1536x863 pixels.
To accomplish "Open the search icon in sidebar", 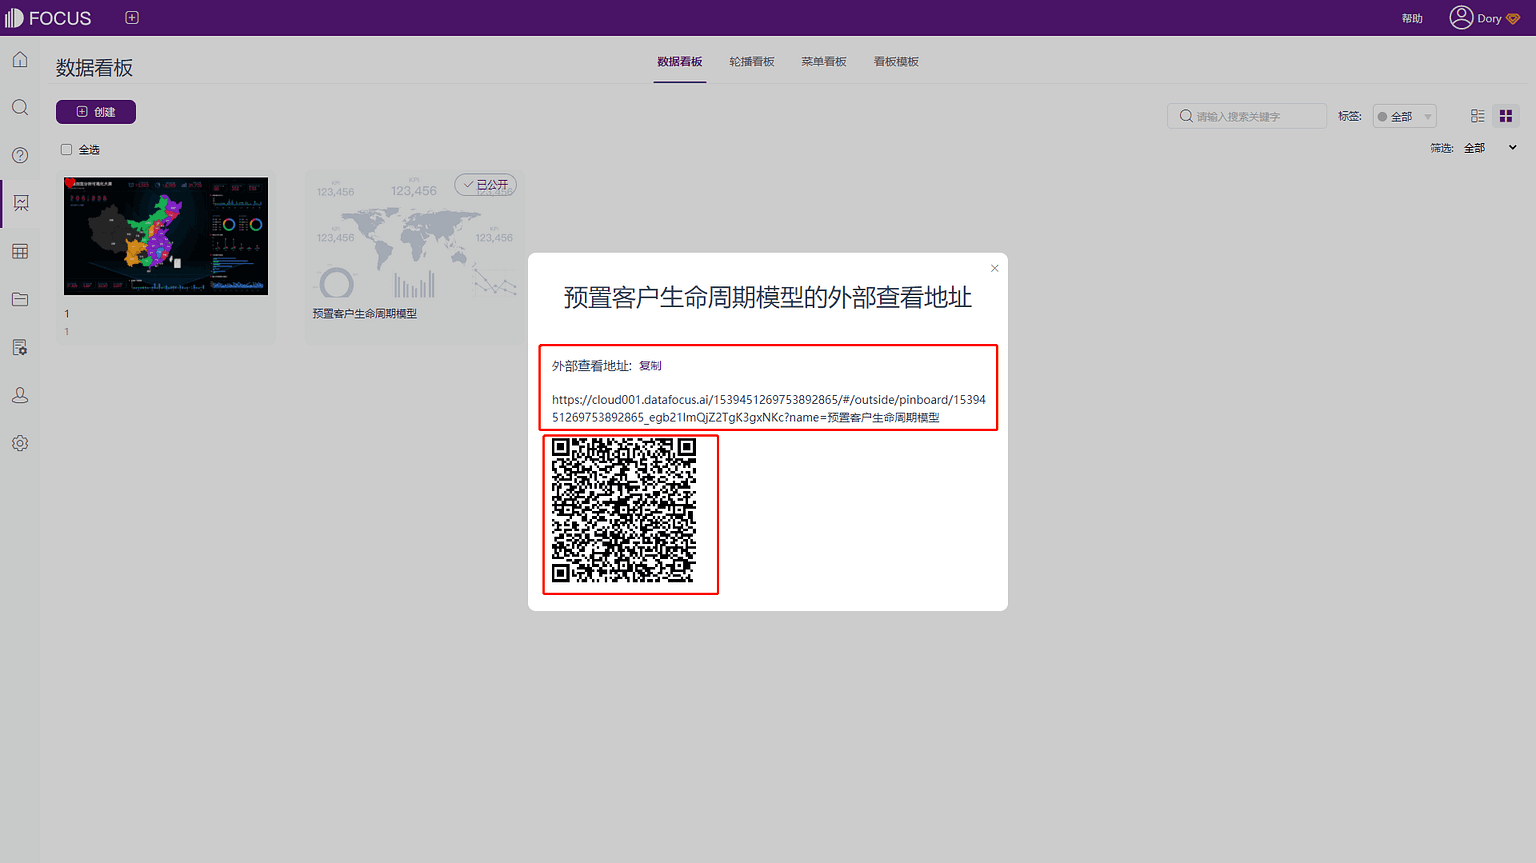I will pos(20,108).
